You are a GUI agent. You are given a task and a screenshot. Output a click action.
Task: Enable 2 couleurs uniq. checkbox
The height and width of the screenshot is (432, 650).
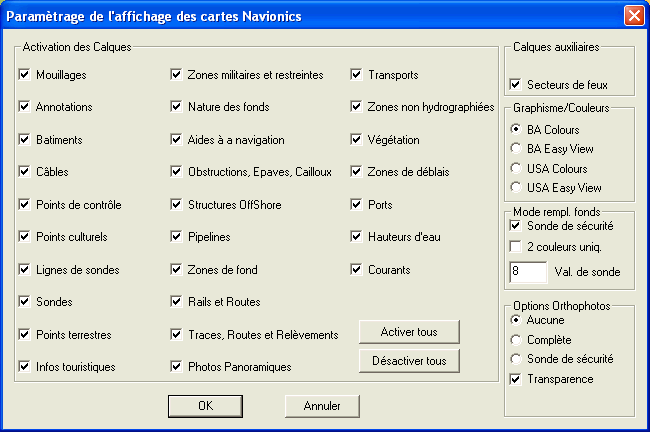click(515, 247)
